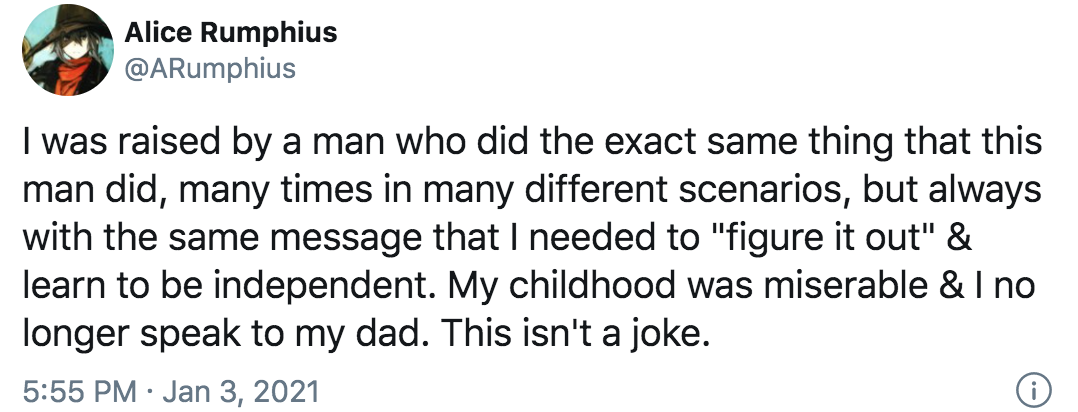Click the tweet's first line starting "I was raised"
1078x412 pixels.
[533, 142]
